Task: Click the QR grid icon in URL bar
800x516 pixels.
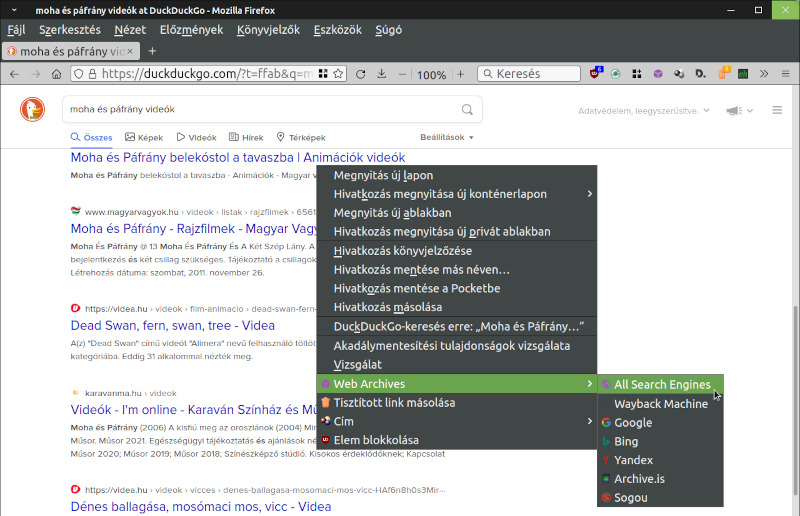Action: pyautogui.click(x=323, y=73)
